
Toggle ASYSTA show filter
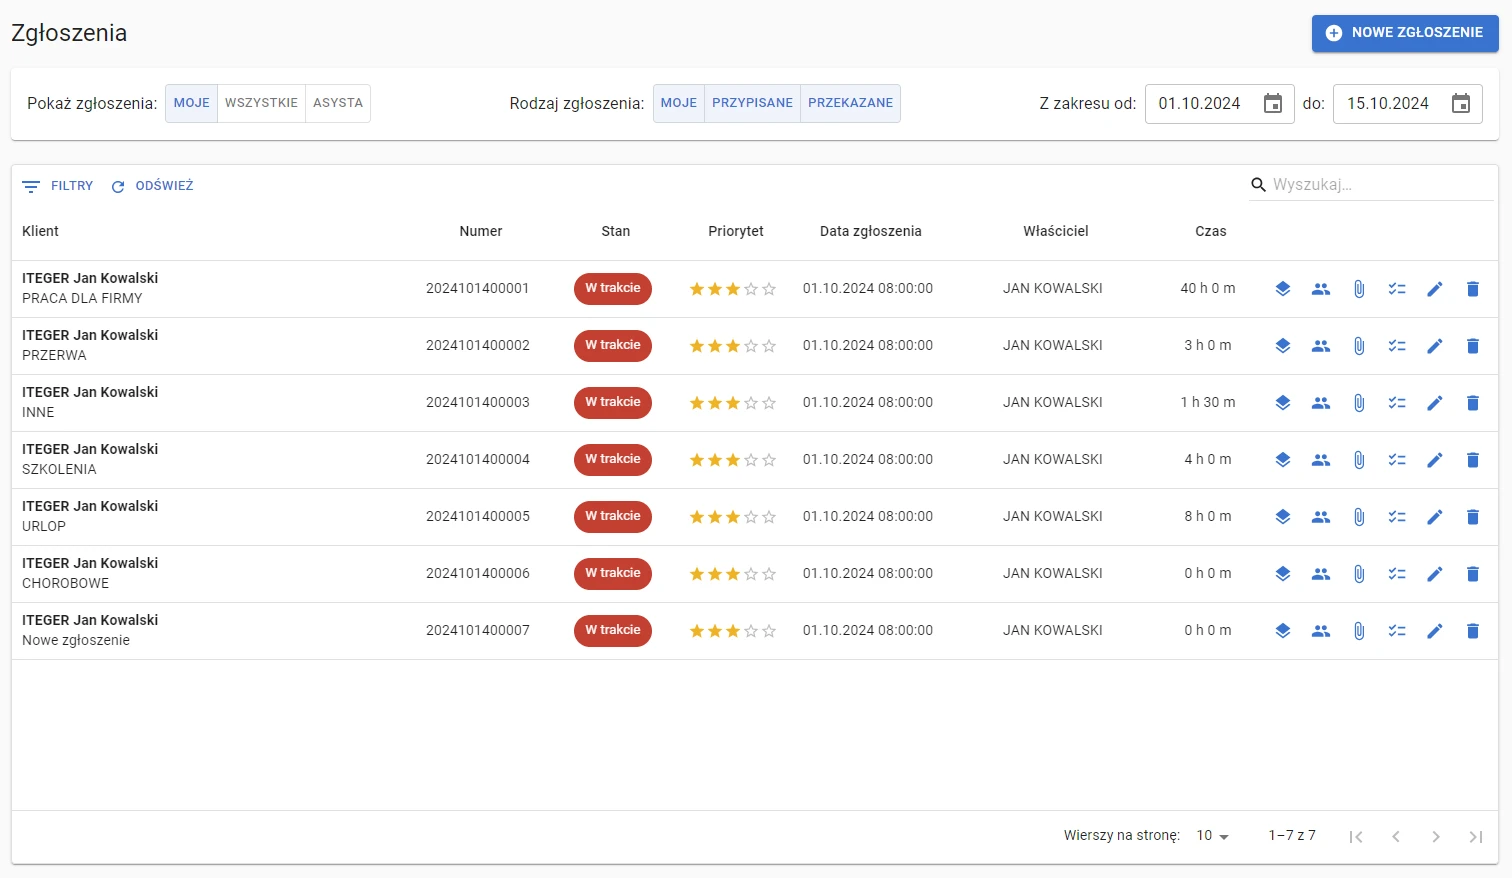[338, 103]
